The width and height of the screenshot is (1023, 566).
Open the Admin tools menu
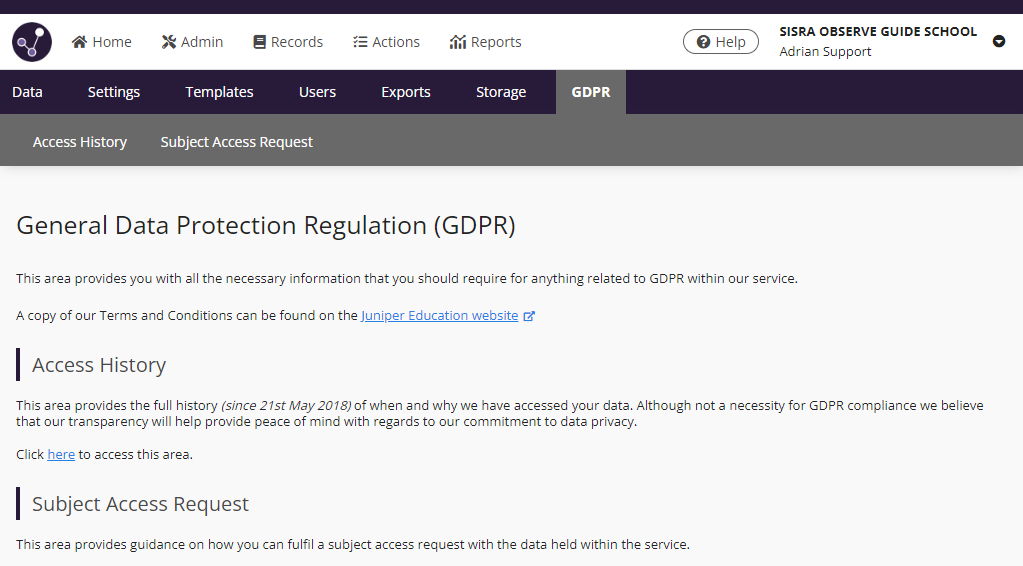click(192, 42)
